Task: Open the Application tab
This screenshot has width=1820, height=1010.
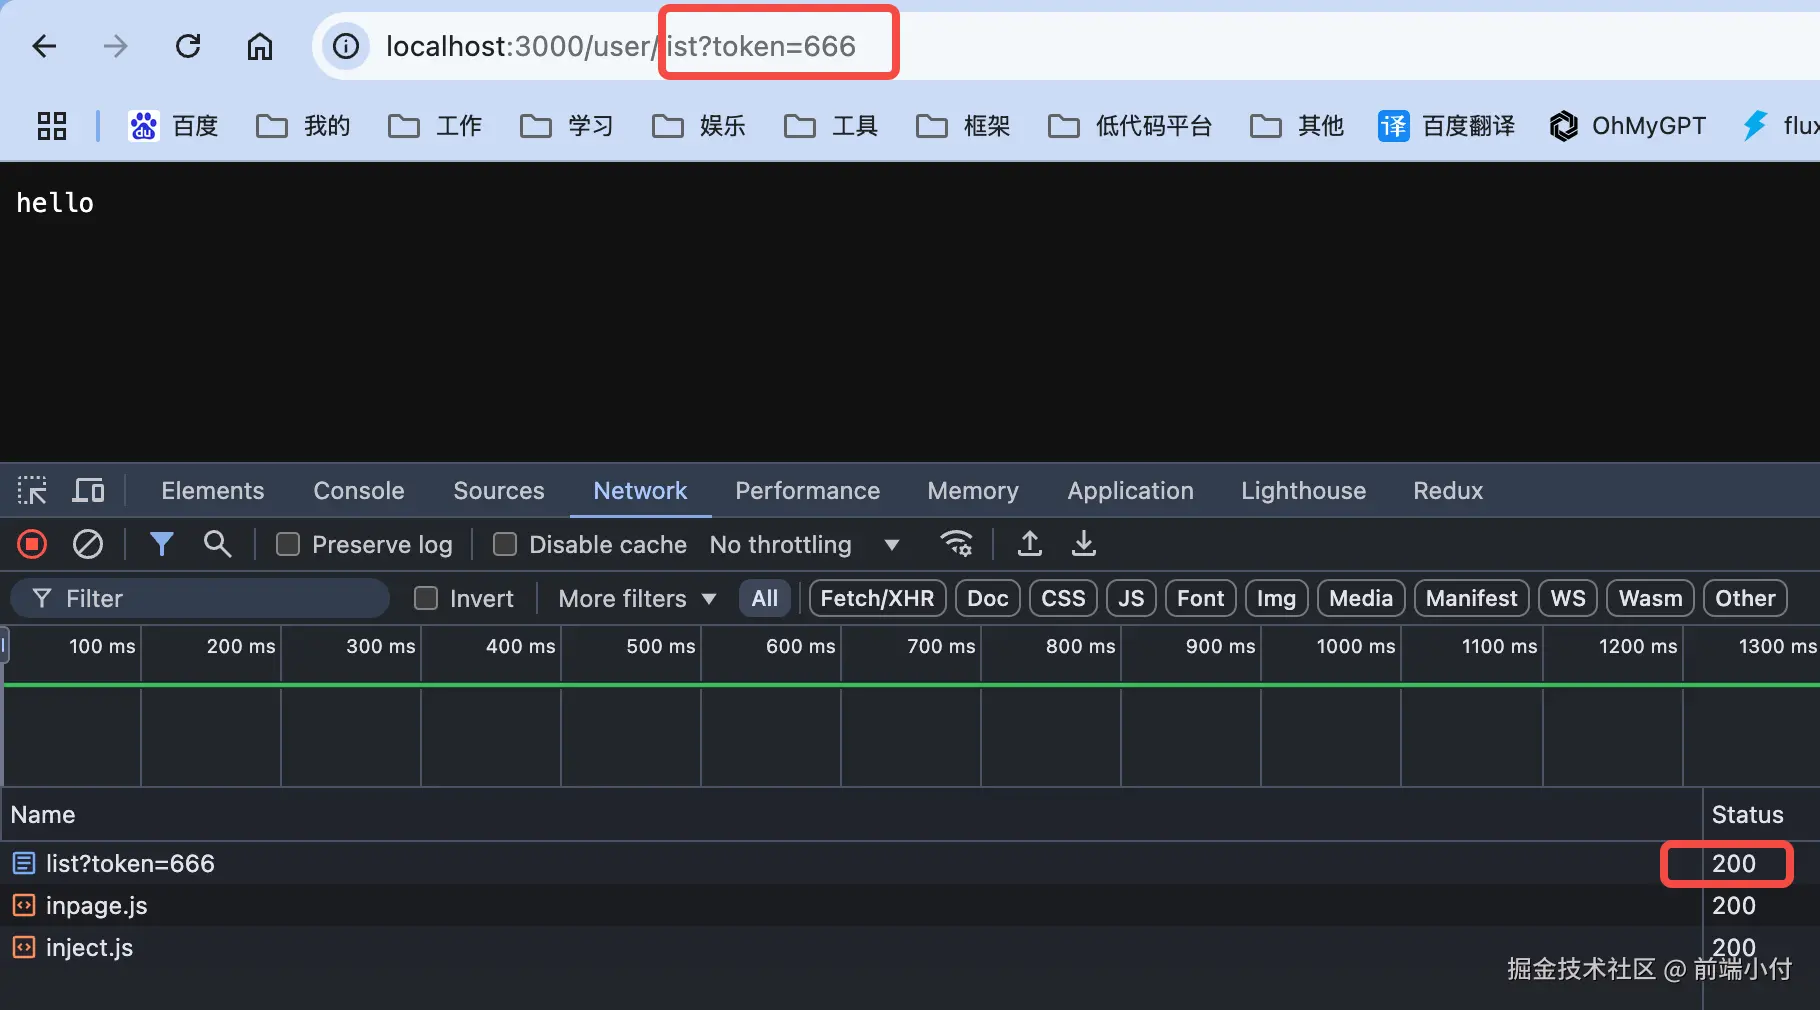Action: pyautogui.click(x=1131, y=491)
